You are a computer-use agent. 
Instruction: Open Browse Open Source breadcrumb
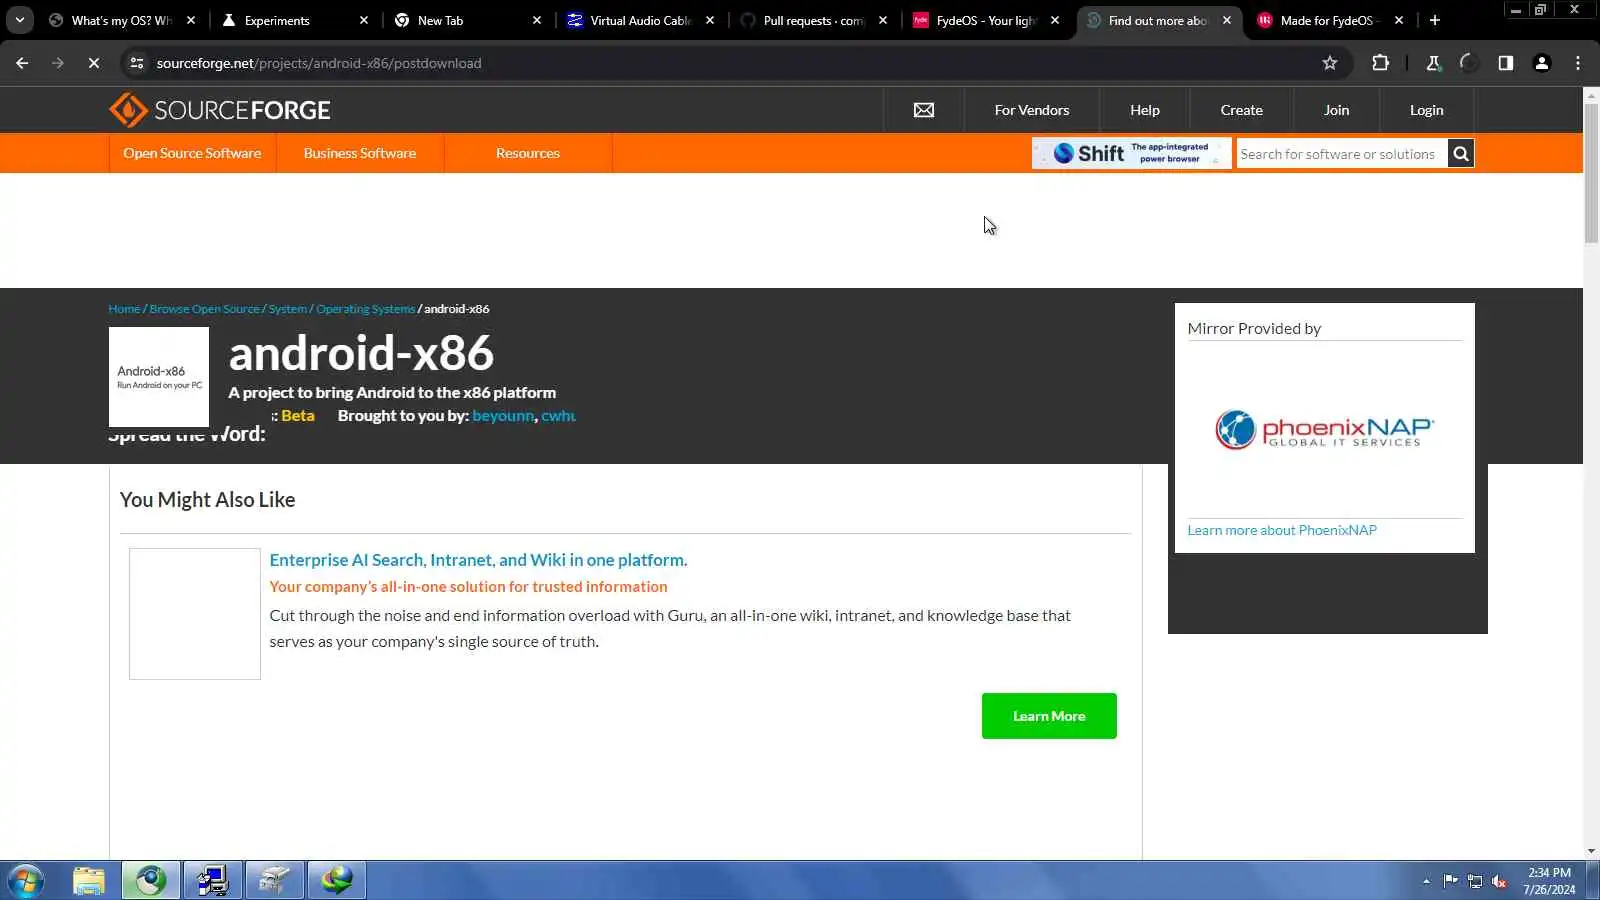[204, 309]
